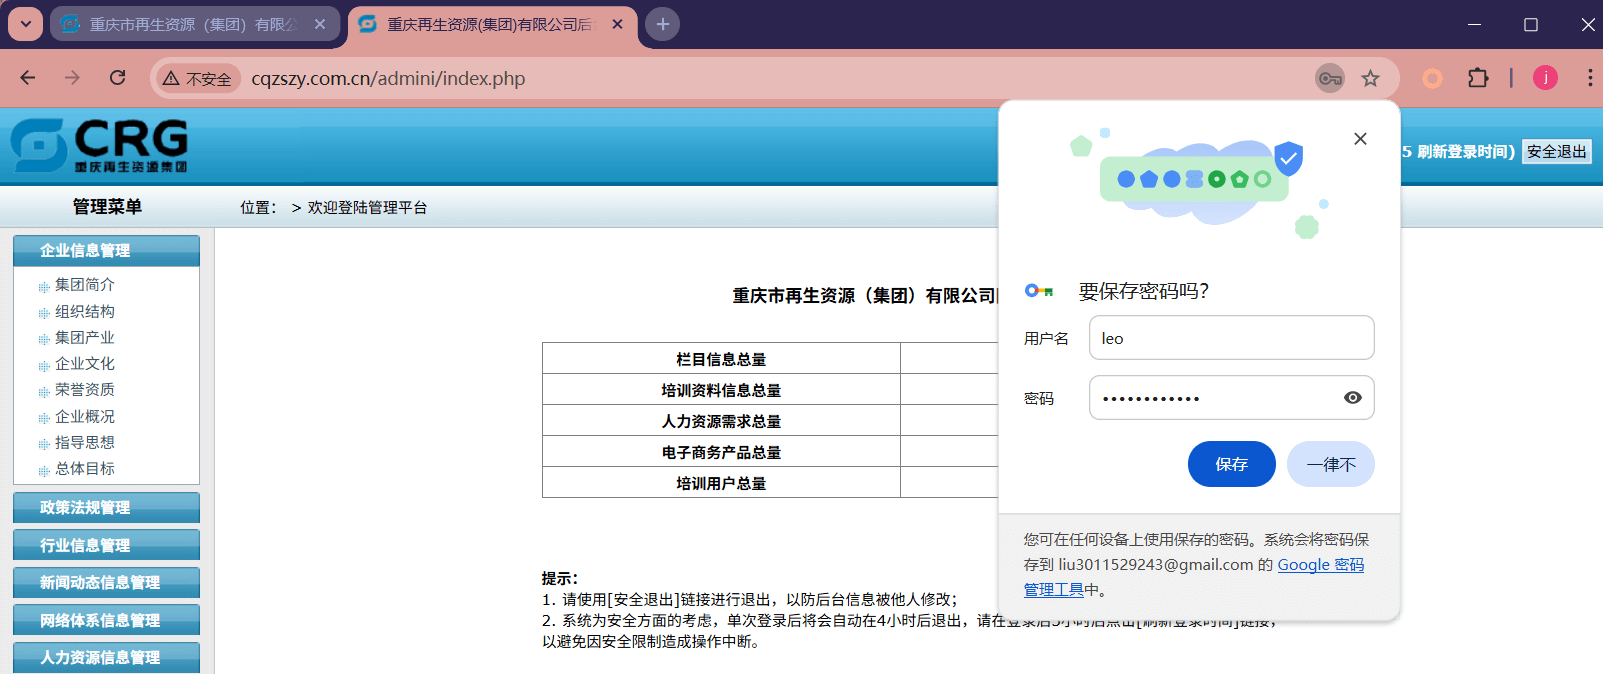Click the 不安全 site security indicator
Screen dimensions: 1603x674
click(198, 79)
